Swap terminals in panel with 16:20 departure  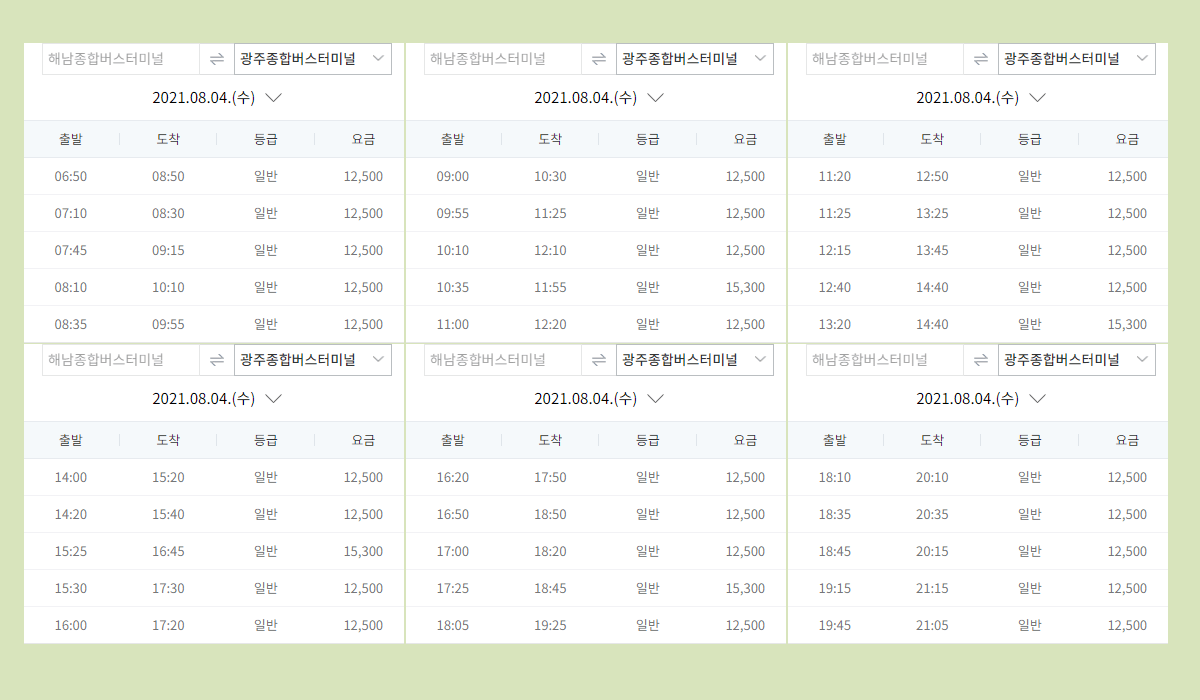tap(599, 359)
